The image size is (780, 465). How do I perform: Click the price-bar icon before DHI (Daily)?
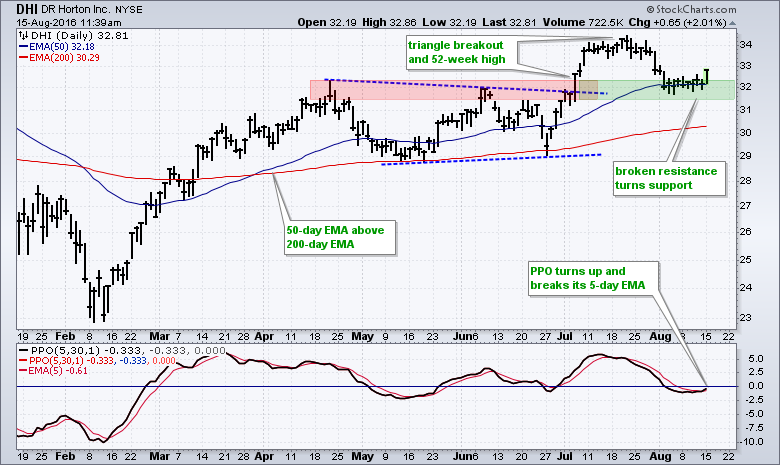[x=23, y=35]
